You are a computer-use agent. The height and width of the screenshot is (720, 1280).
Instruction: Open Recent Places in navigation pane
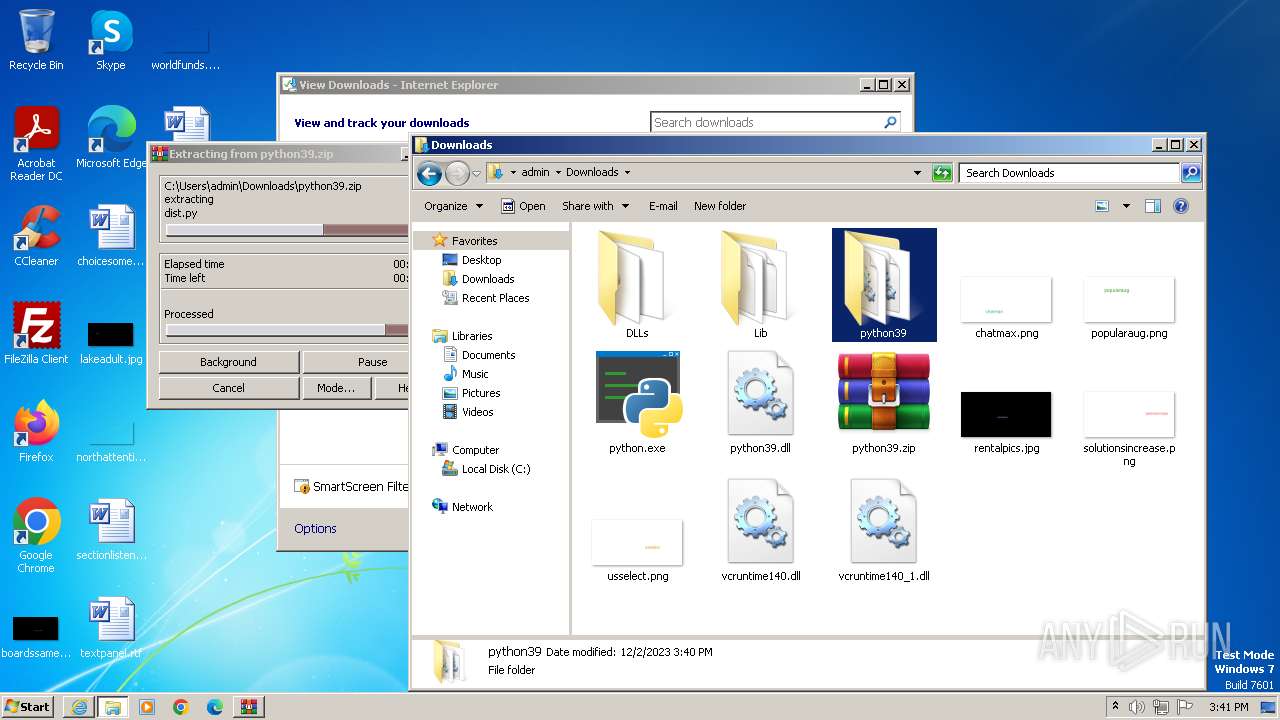coord(495,298)
